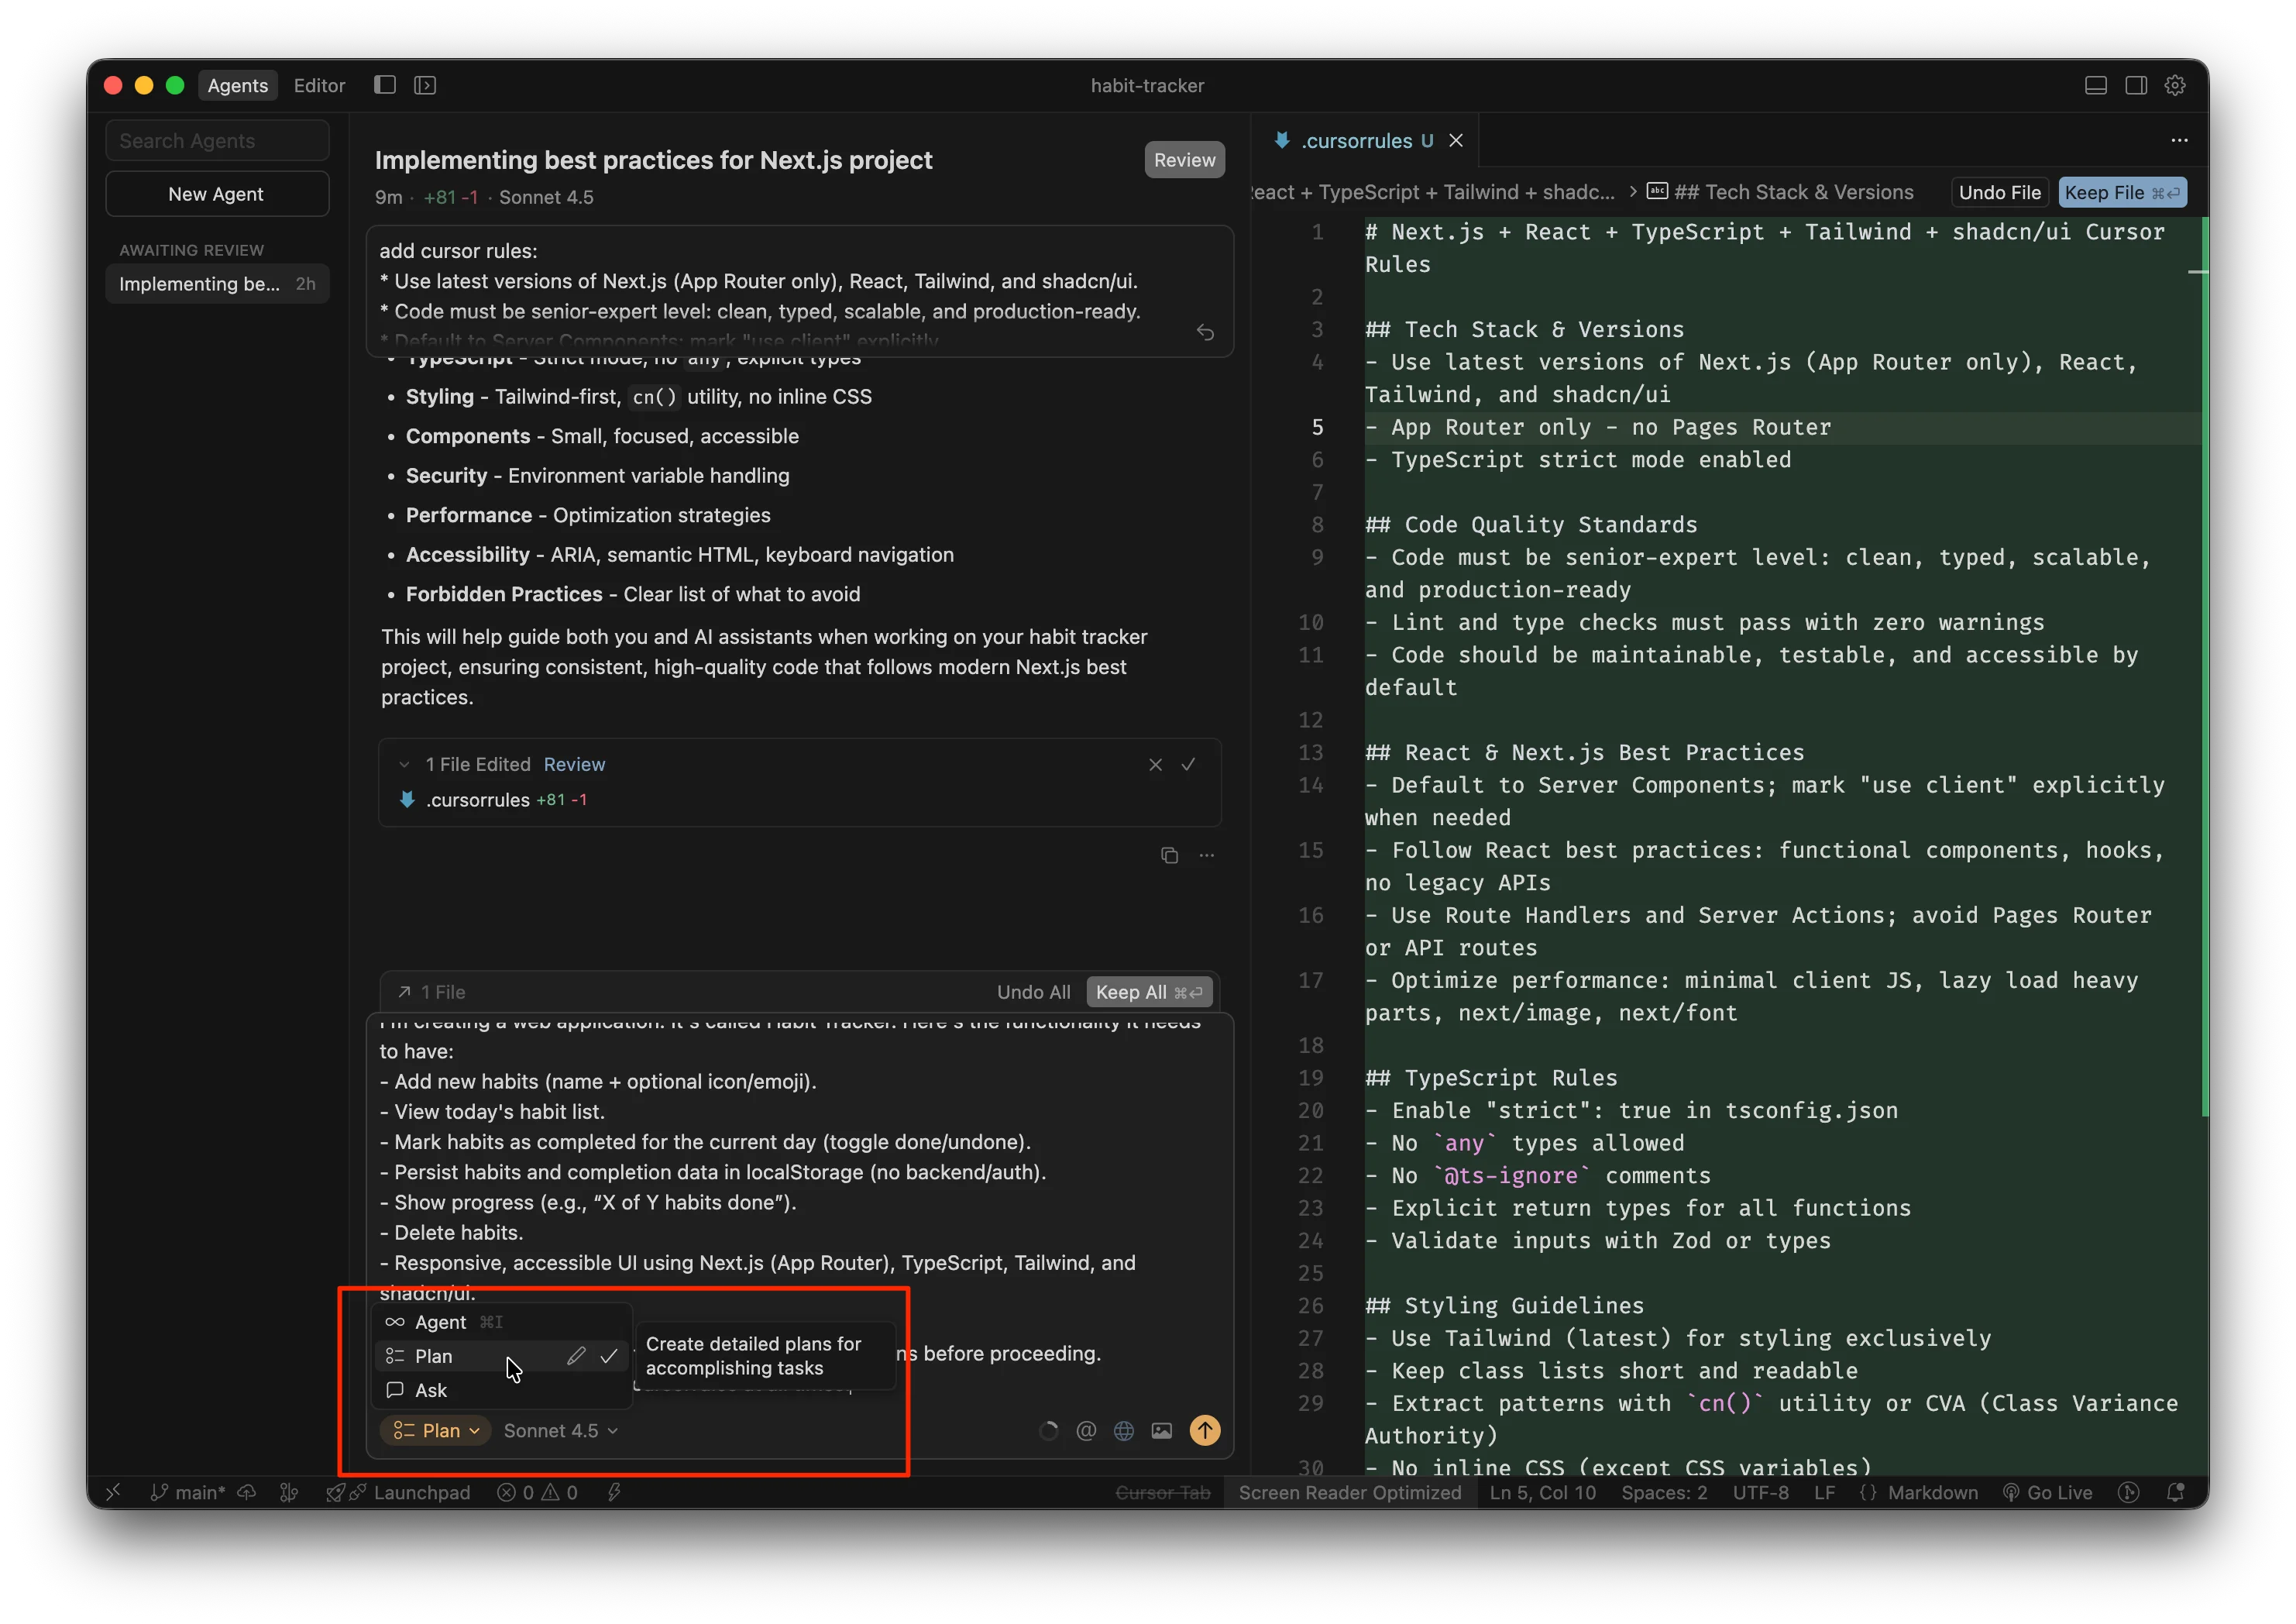Collapse the 1 File Edited section

point(404,764)
